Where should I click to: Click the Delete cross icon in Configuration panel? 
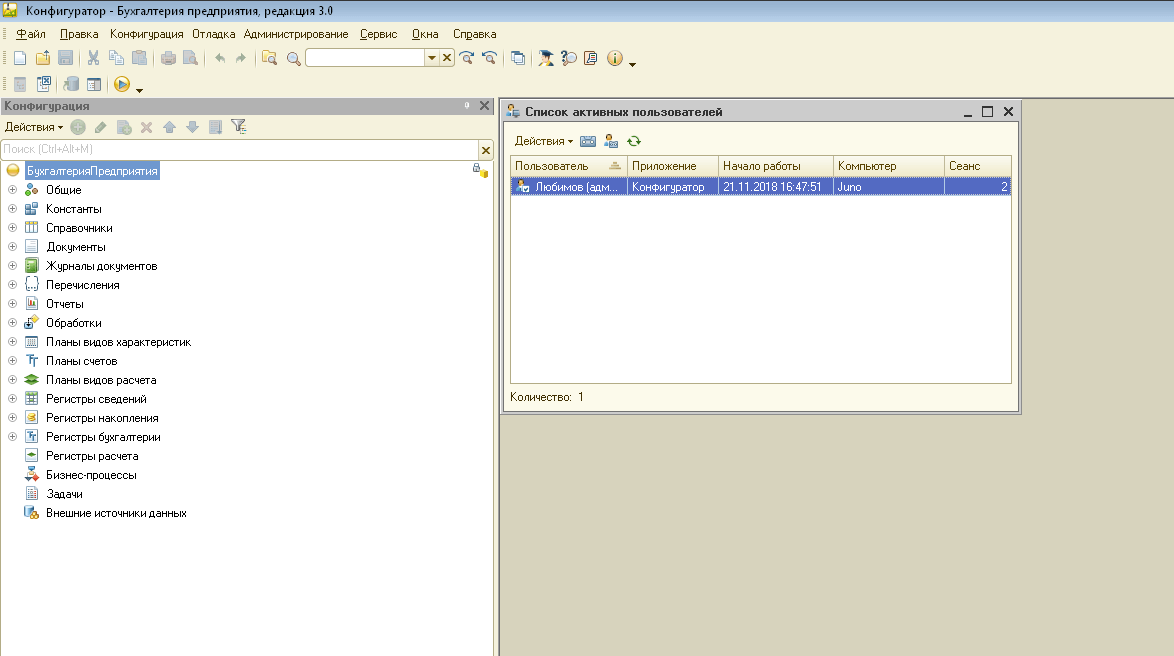click(x=147, y=127)
